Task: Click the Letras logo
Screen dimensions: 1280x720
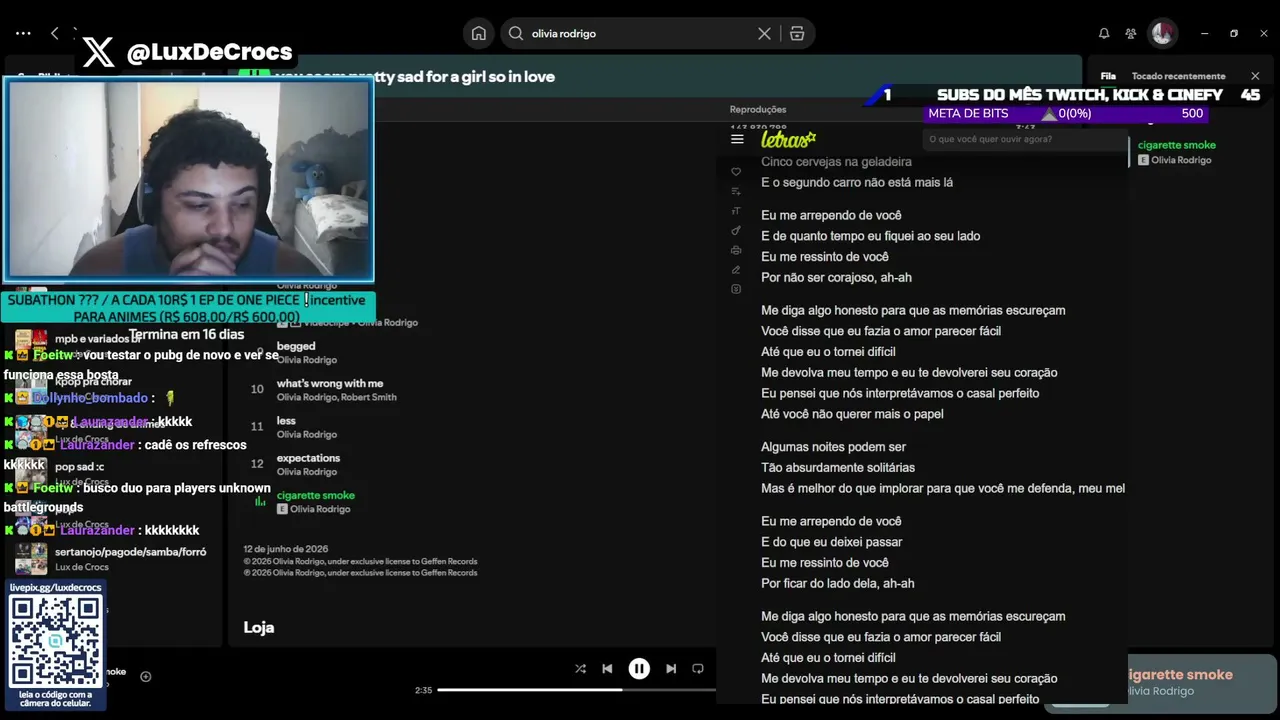Action: click(x=788, y=139)
